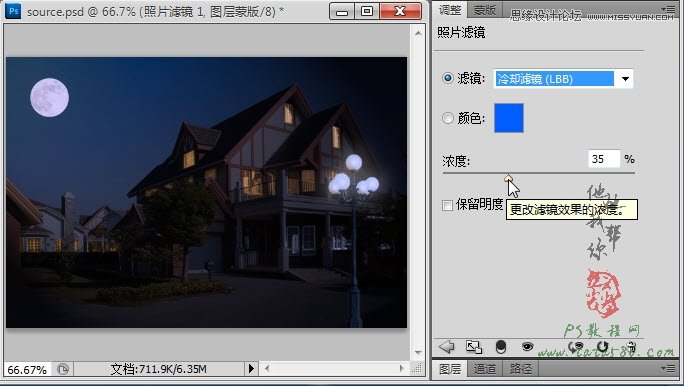Open document info flyout arrow in status bar
Screen dimensions: 684x386
click(251, 369)
